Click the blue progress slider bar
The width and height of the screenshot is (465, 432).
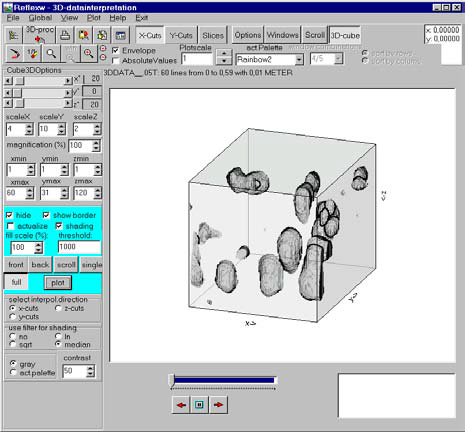(x=224, y=380)
